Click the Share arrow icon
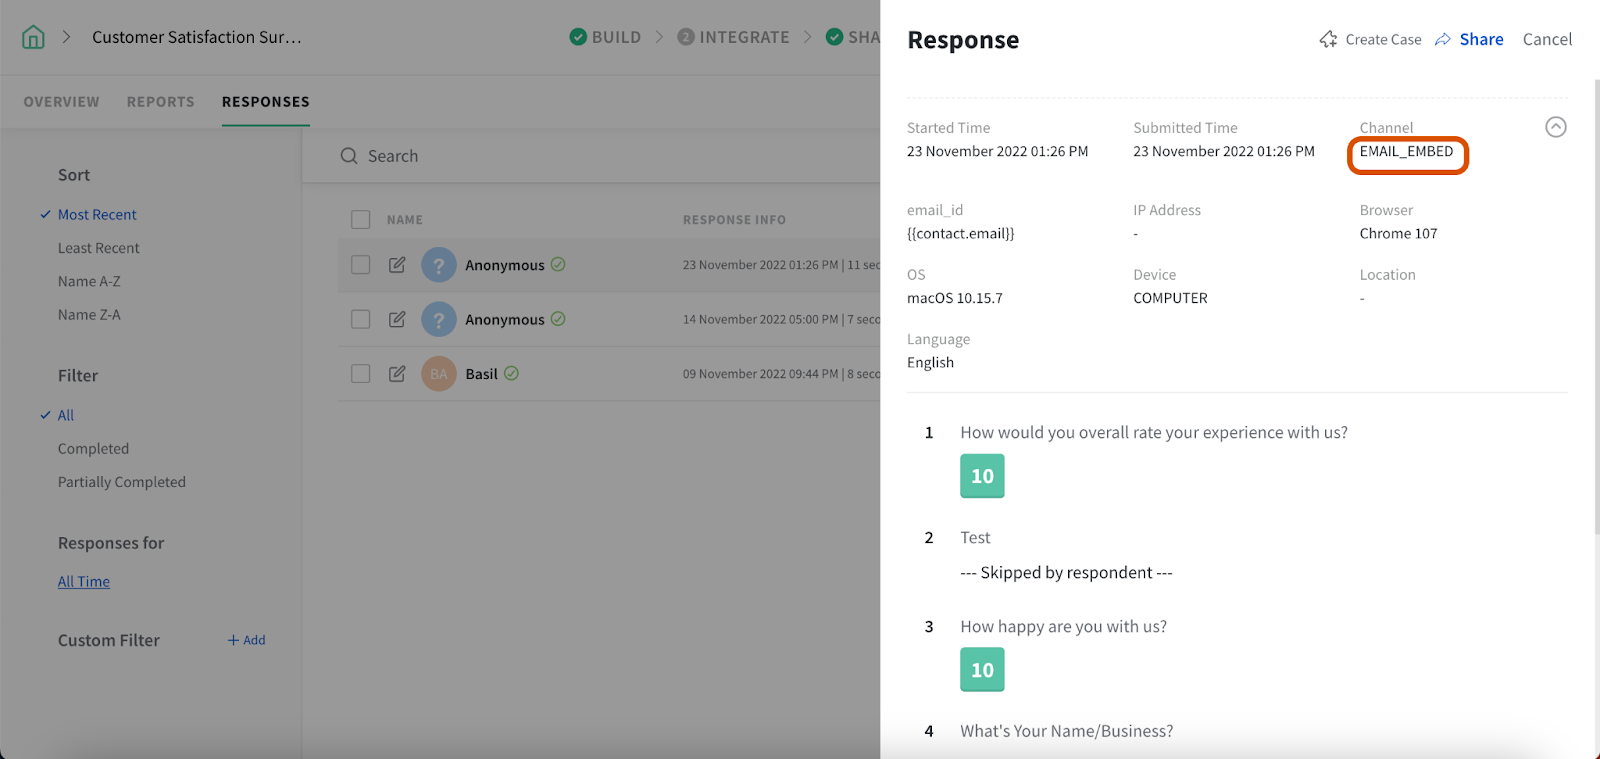 (x=1443, y=40)
